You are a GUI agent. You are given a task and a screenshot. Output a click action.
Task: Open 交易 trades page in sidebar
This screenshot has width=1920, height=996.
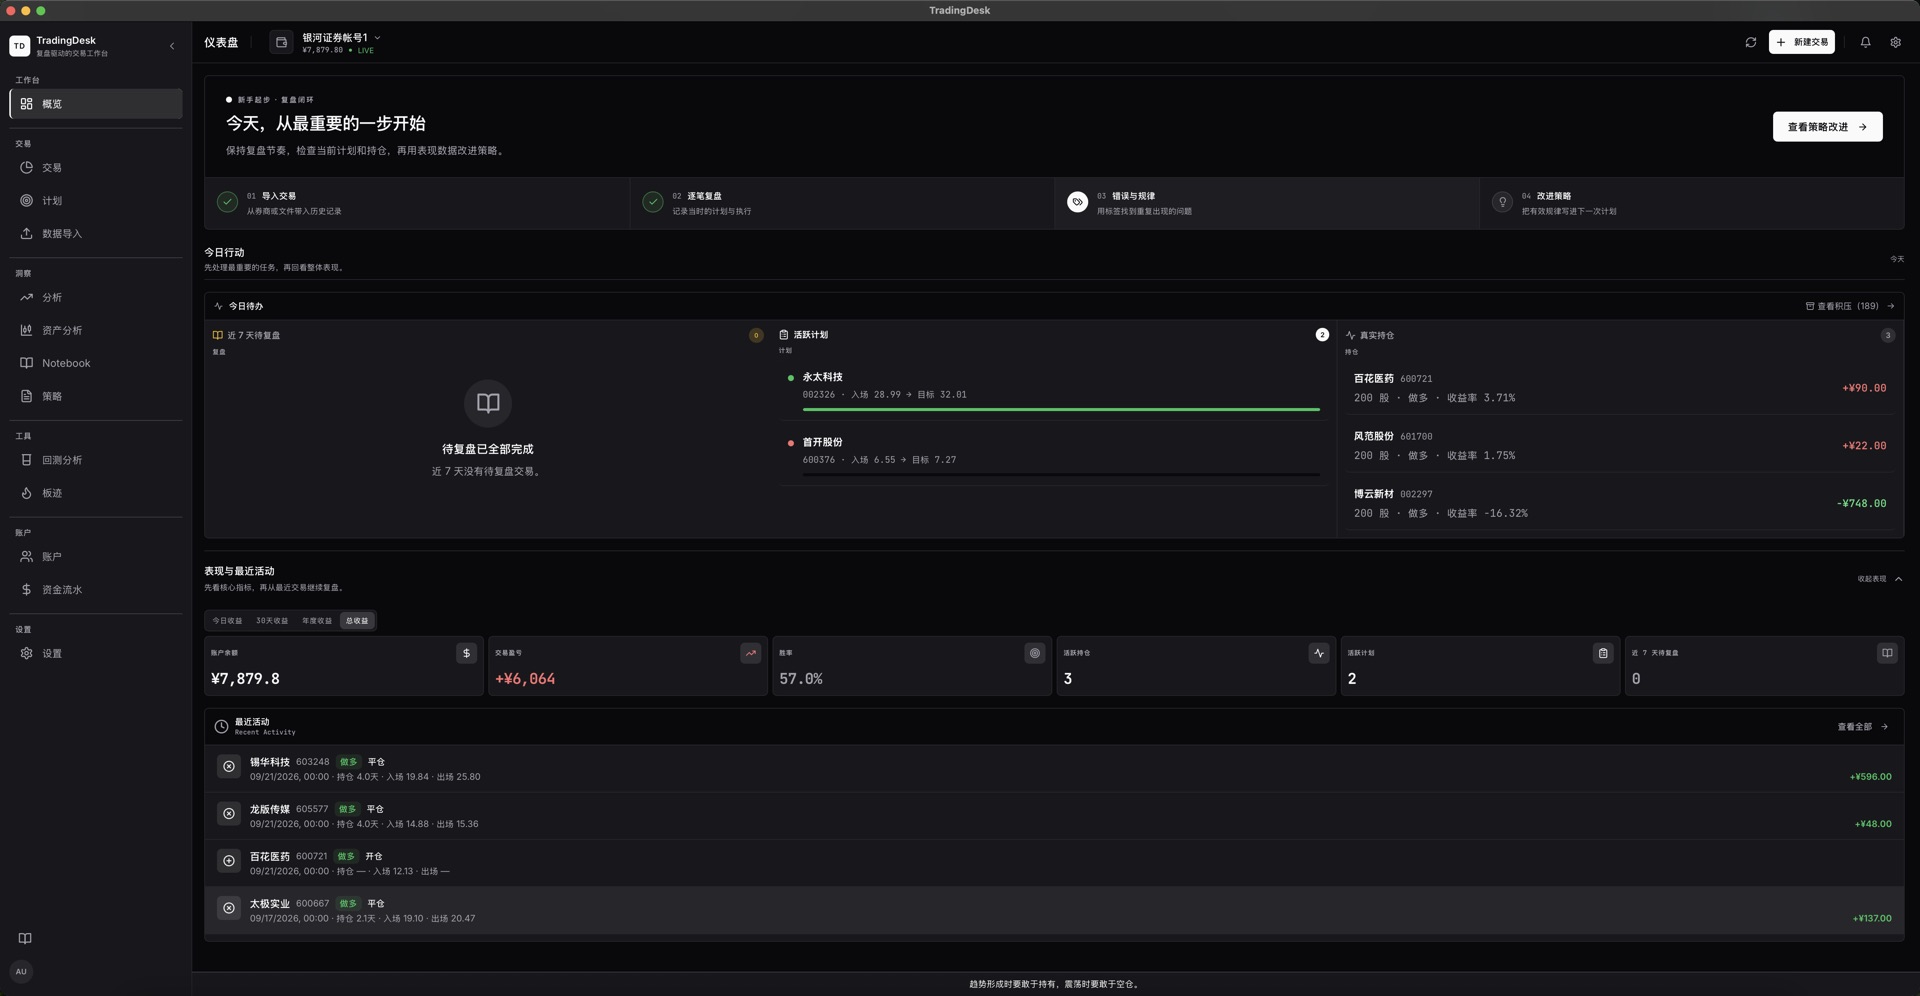[96, 168]
